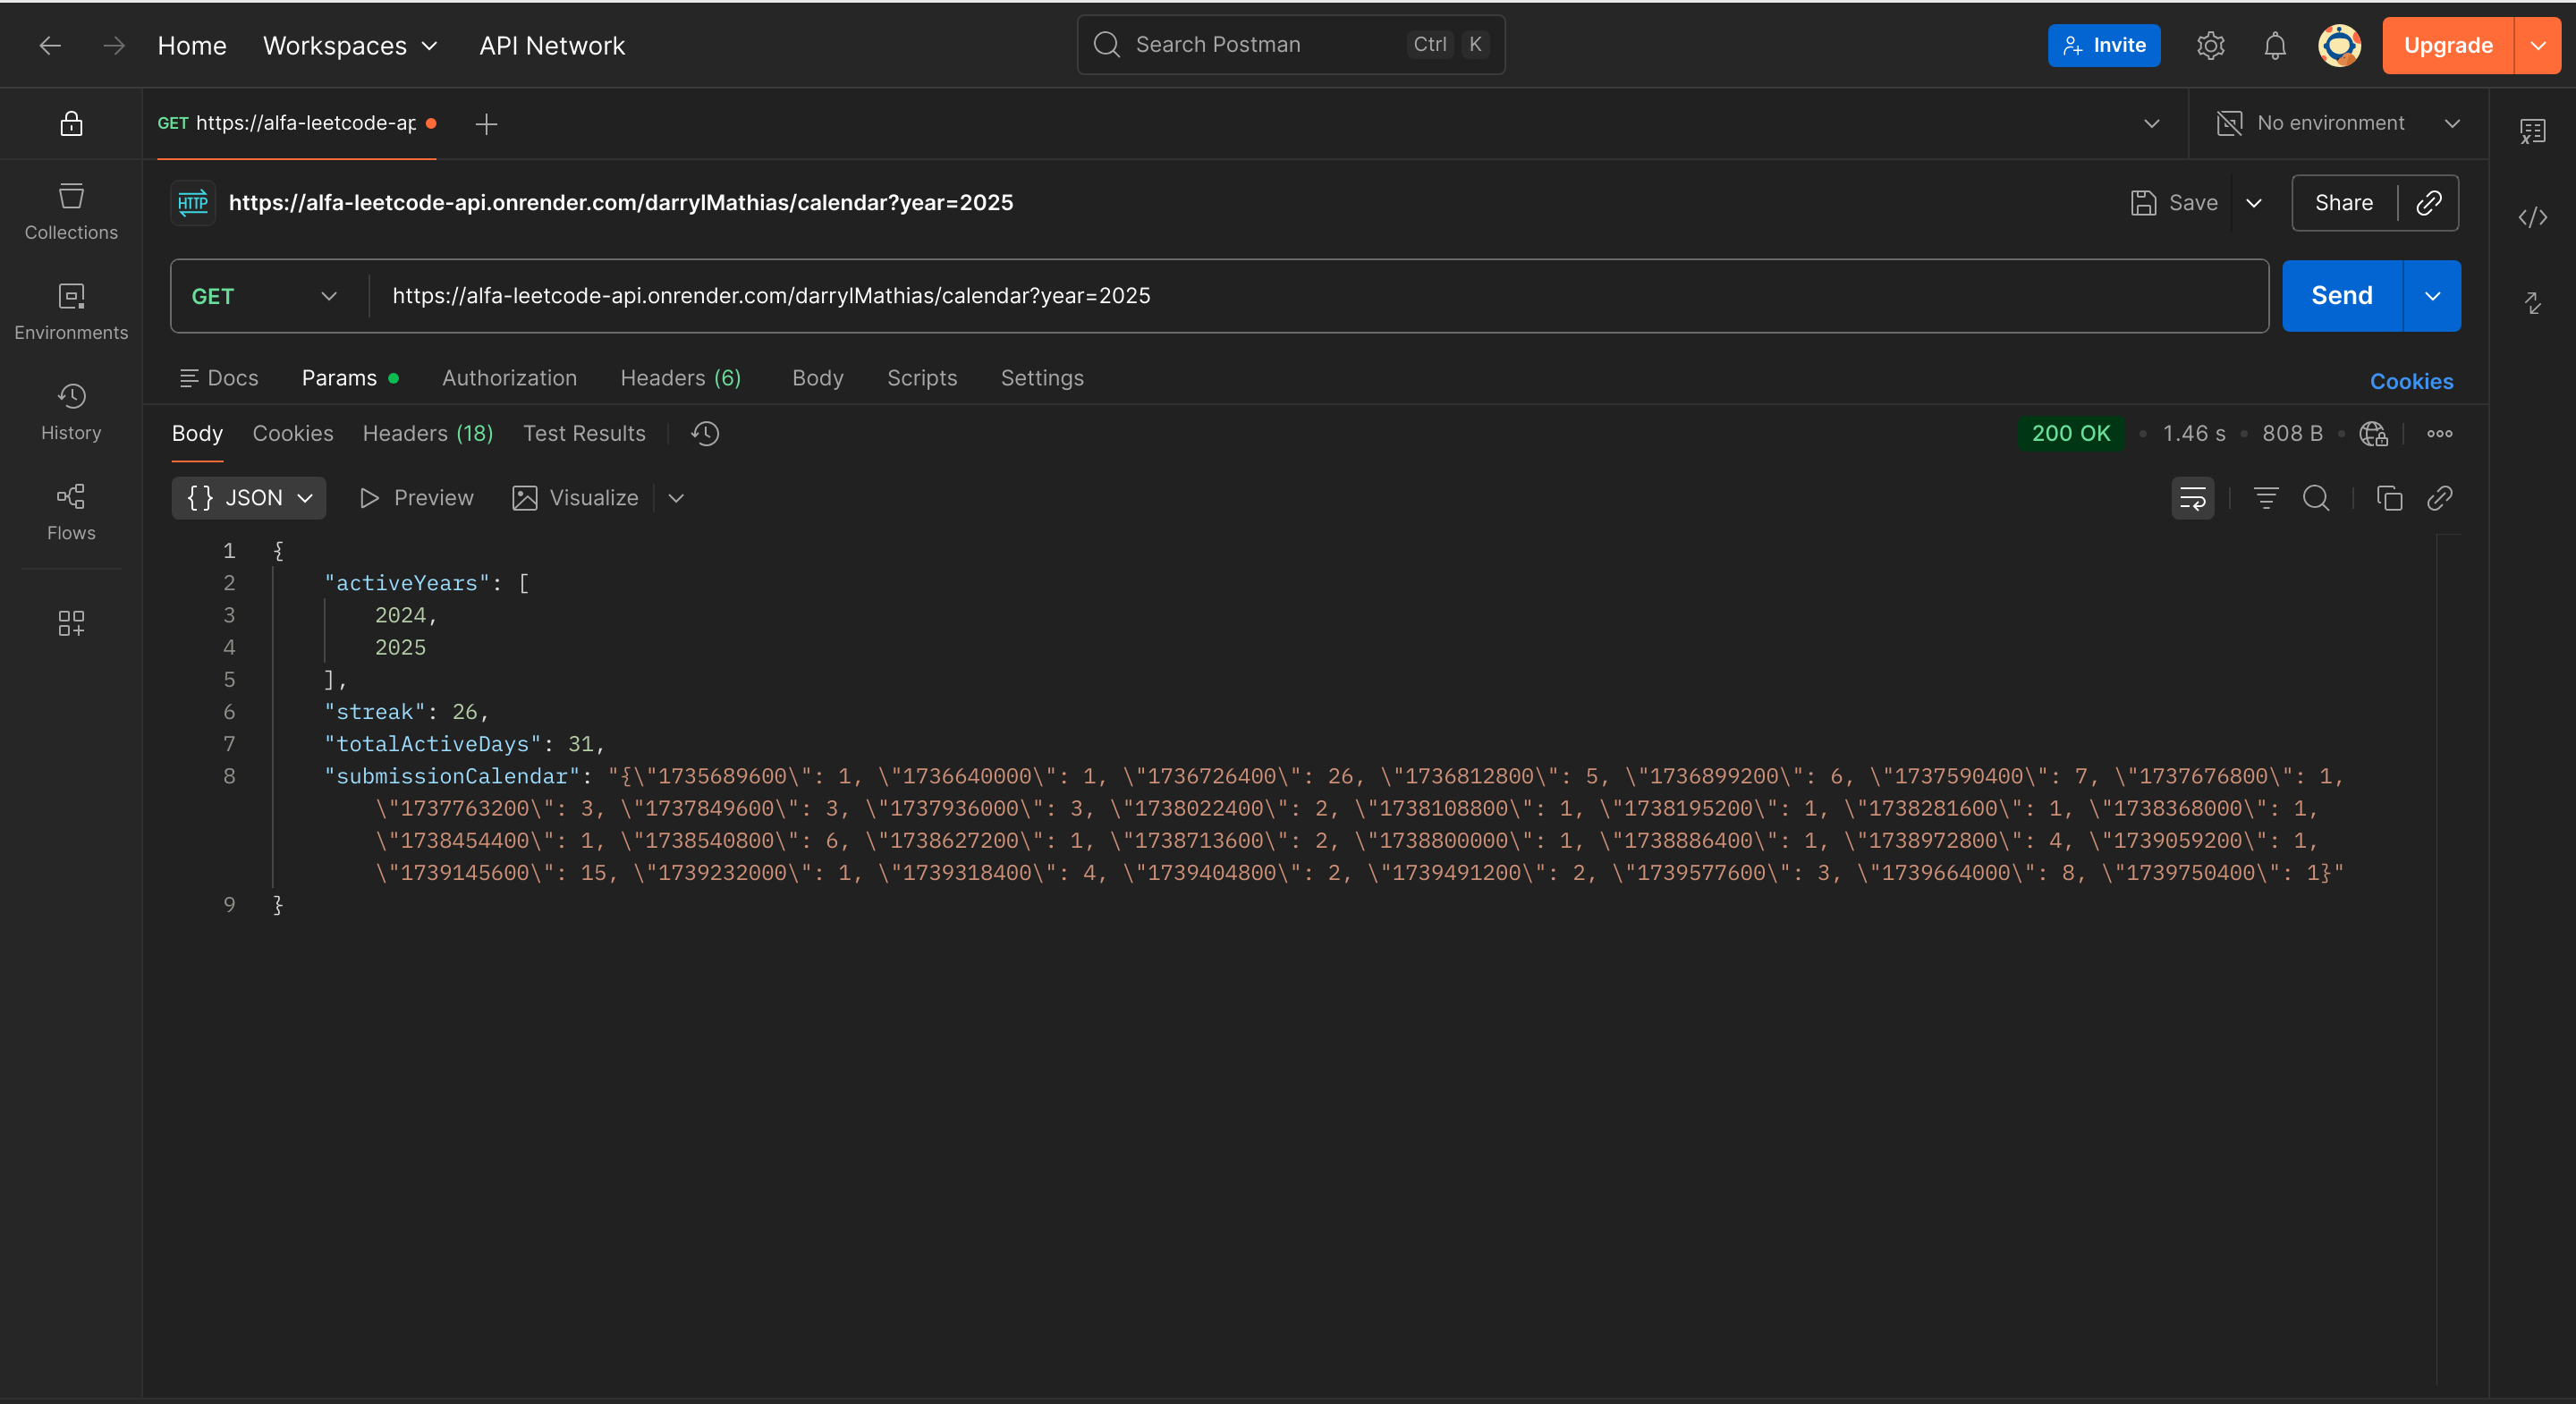The image size is (2576, 1404).
Task: Expand the JSON format dropdown
Action: [x=249, y=498]
